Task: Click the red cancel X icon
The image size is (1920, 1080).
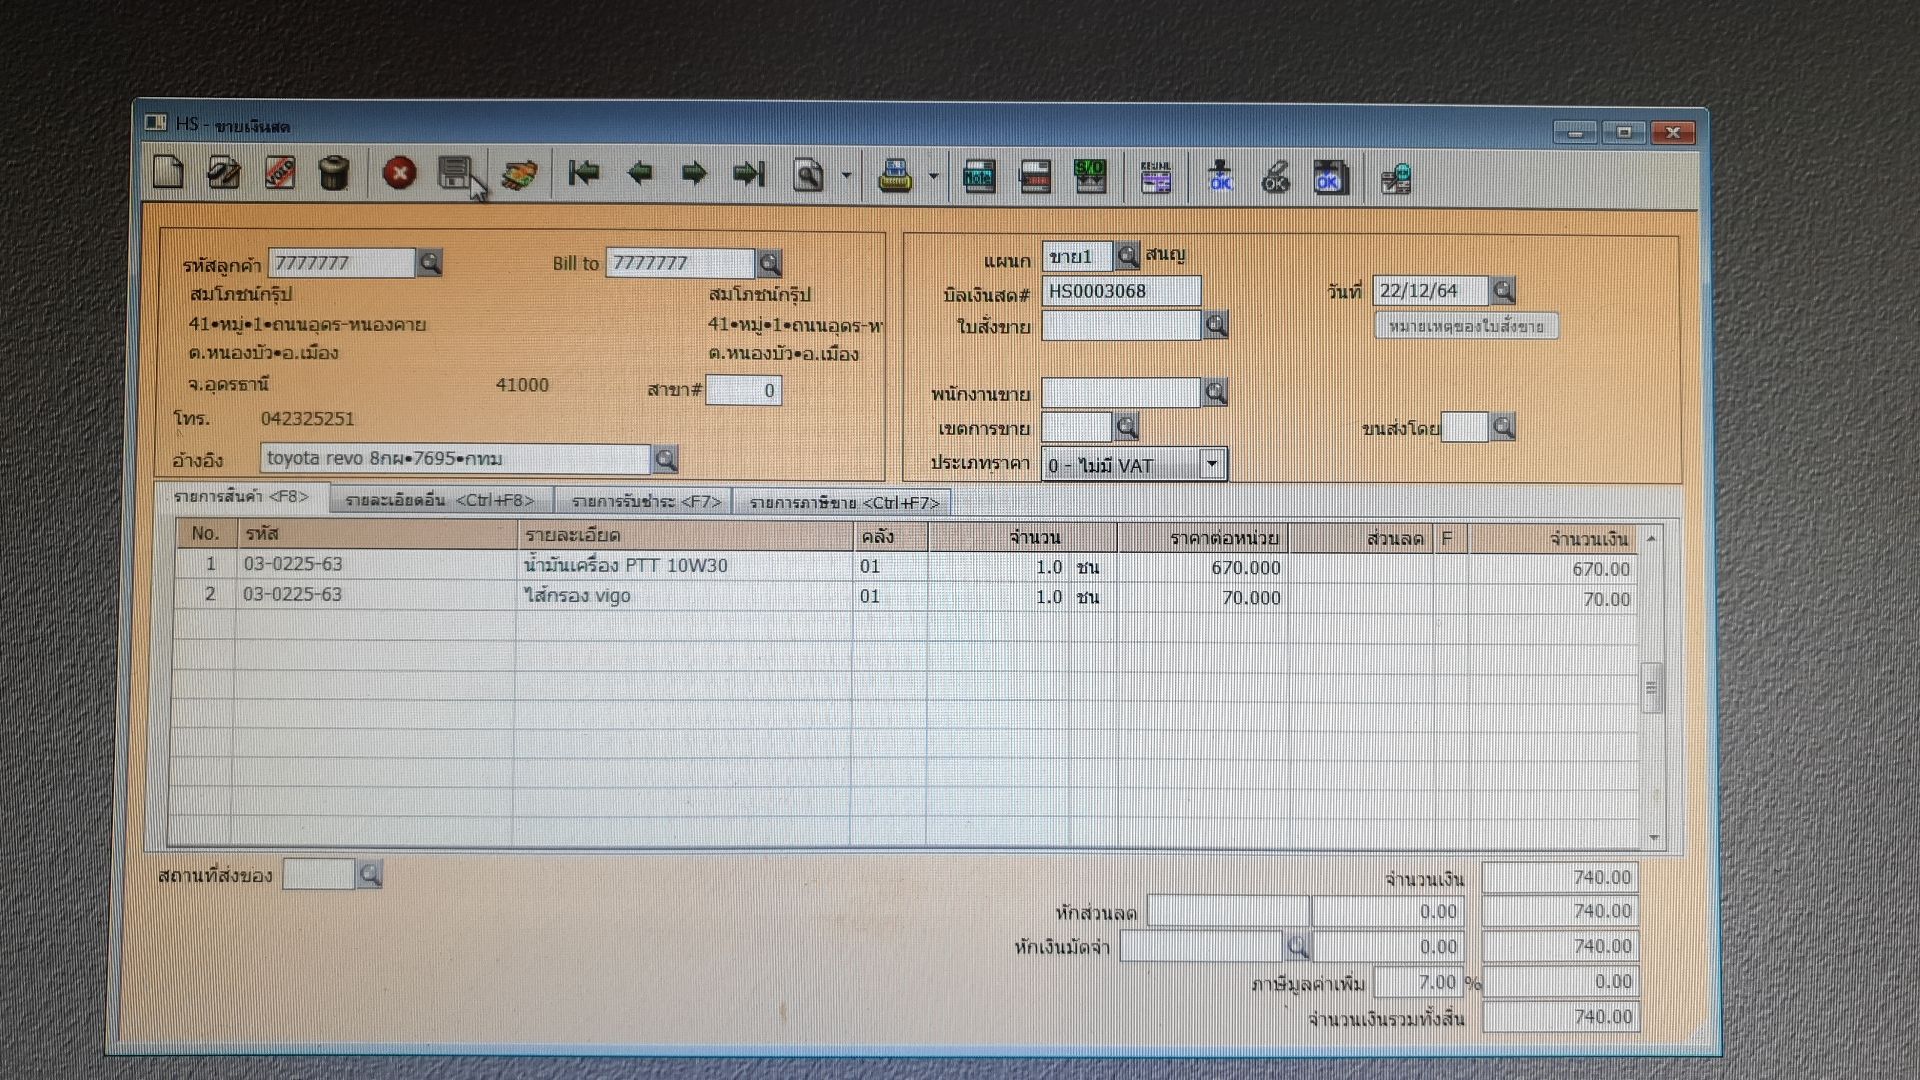Action: tap(400, 174)
